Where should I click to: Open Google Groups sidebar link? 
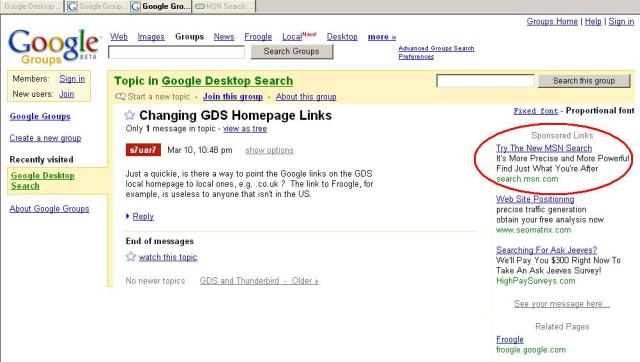point(40,116)
